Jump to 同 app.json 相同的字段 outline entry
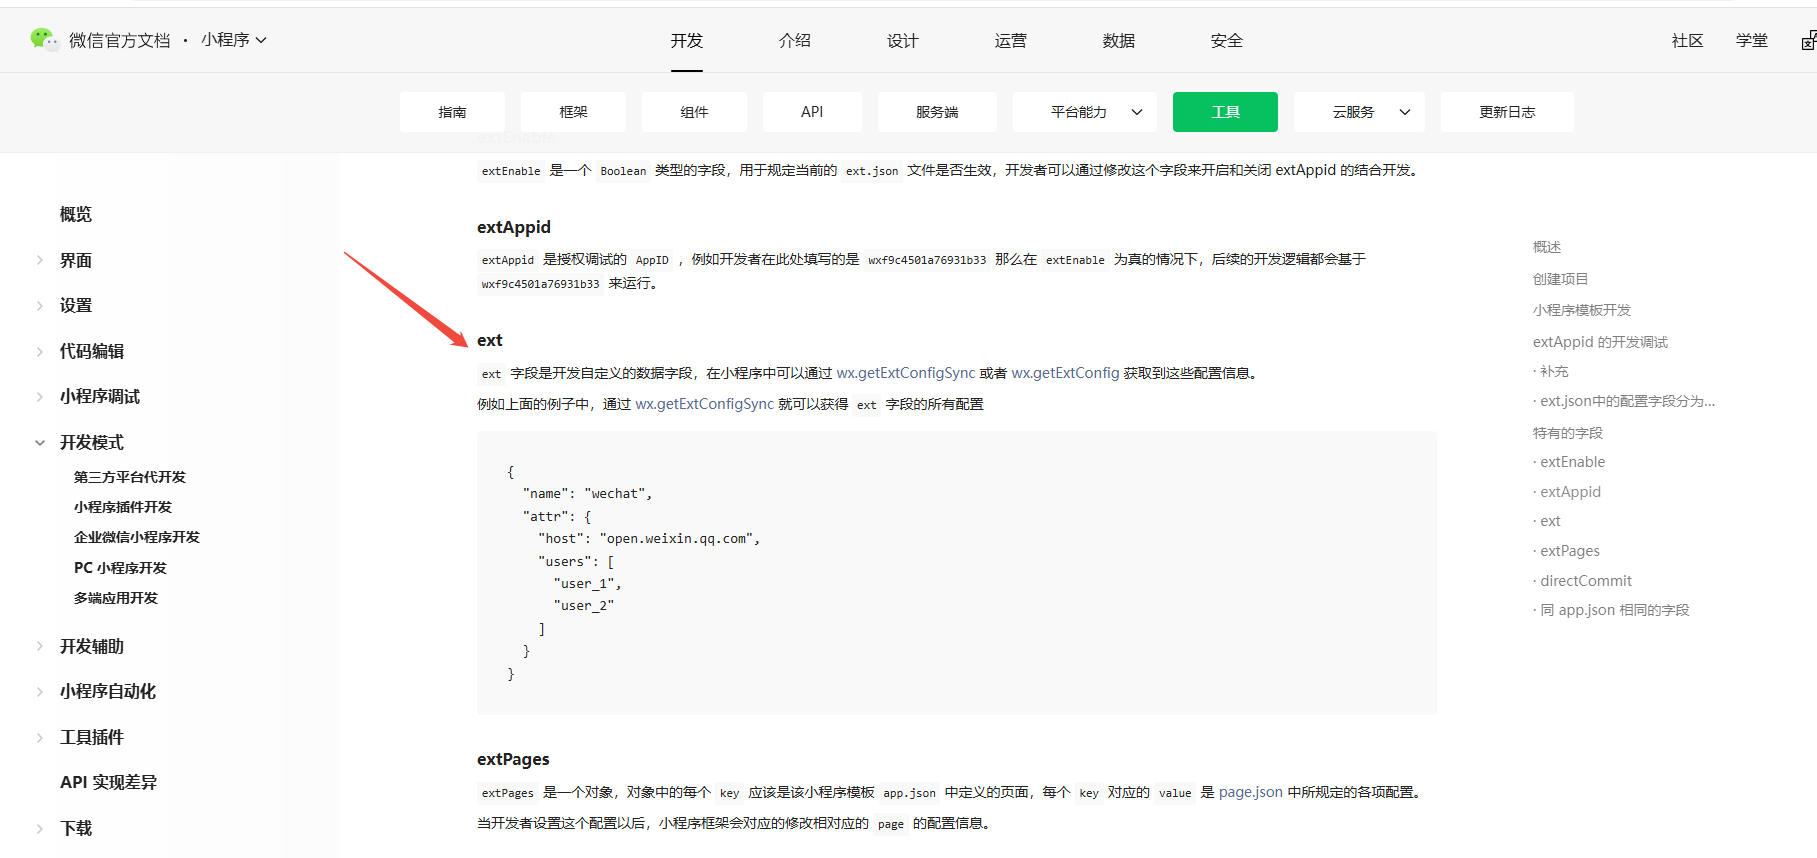This screenshot has width=1817, height=858. click(x=1615, y=610)
